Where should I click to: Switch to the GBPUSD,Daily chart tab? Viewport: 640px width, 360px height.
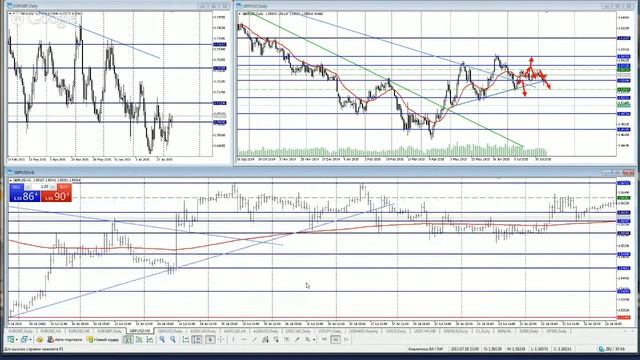point(170,331)
